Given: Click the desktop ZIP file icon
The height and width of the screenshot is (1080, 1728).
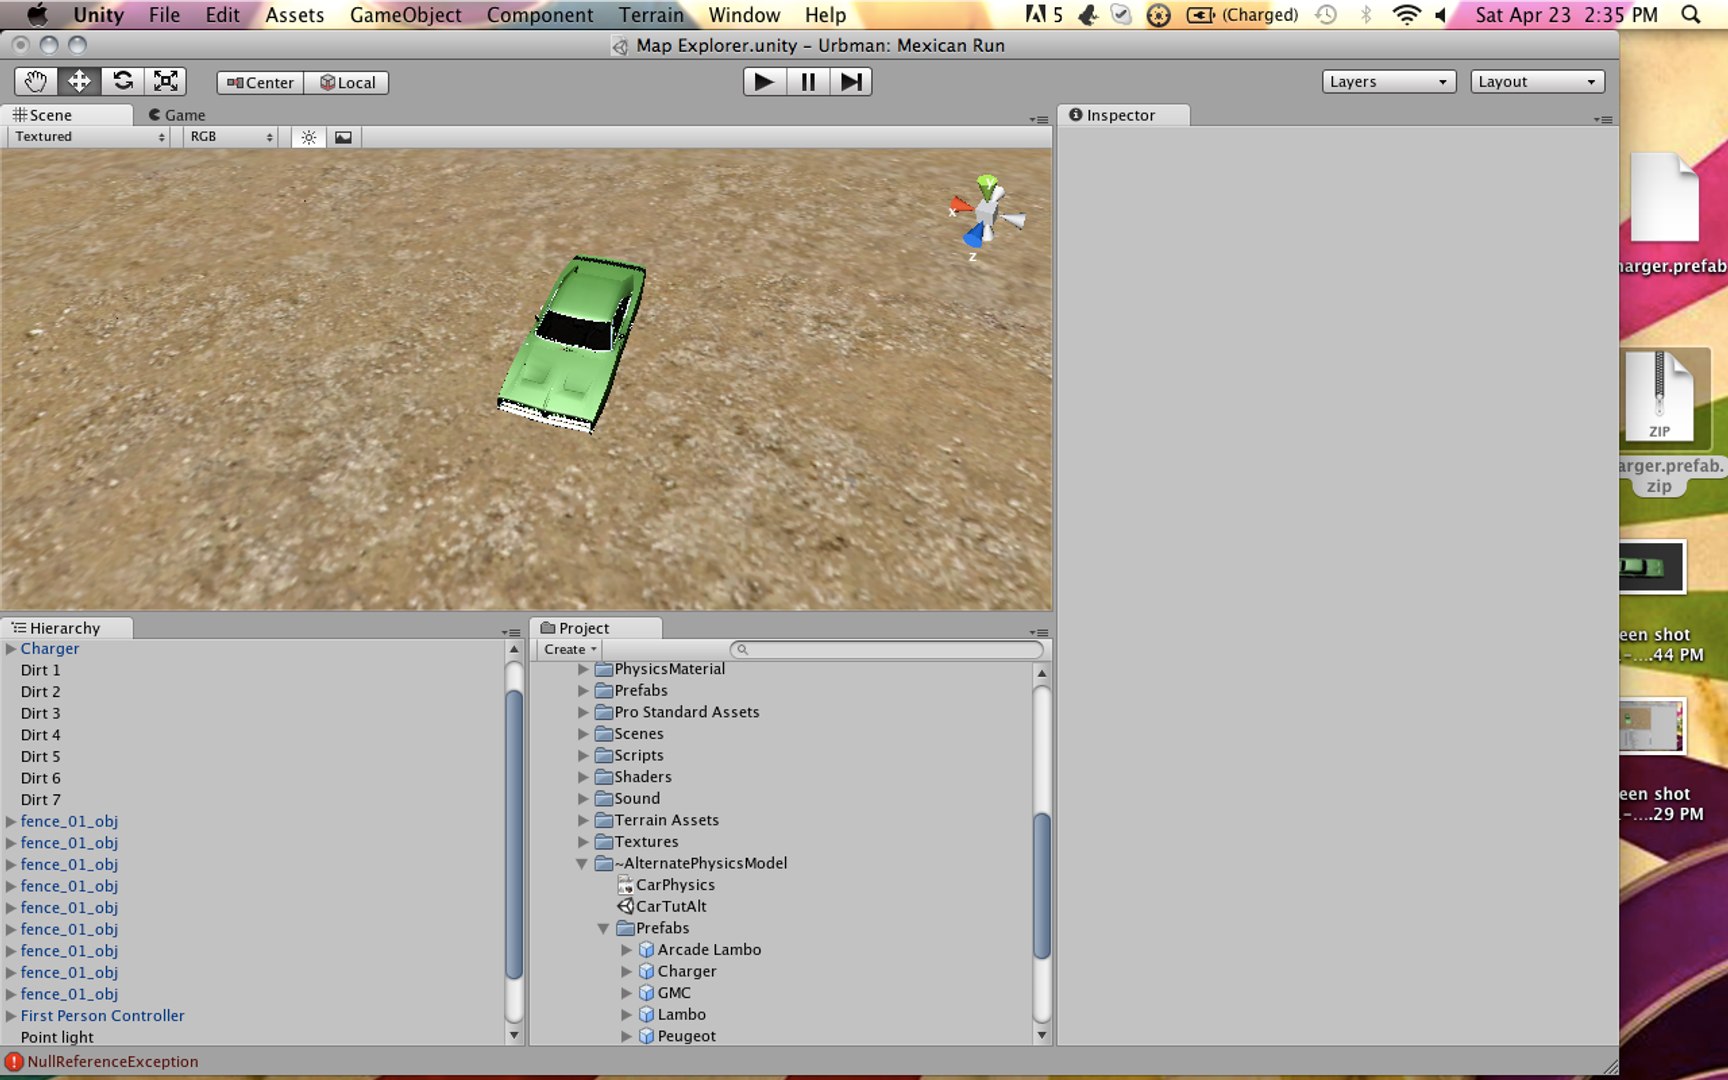Looking at the screenshot, I should click(x=1659, y=396).
